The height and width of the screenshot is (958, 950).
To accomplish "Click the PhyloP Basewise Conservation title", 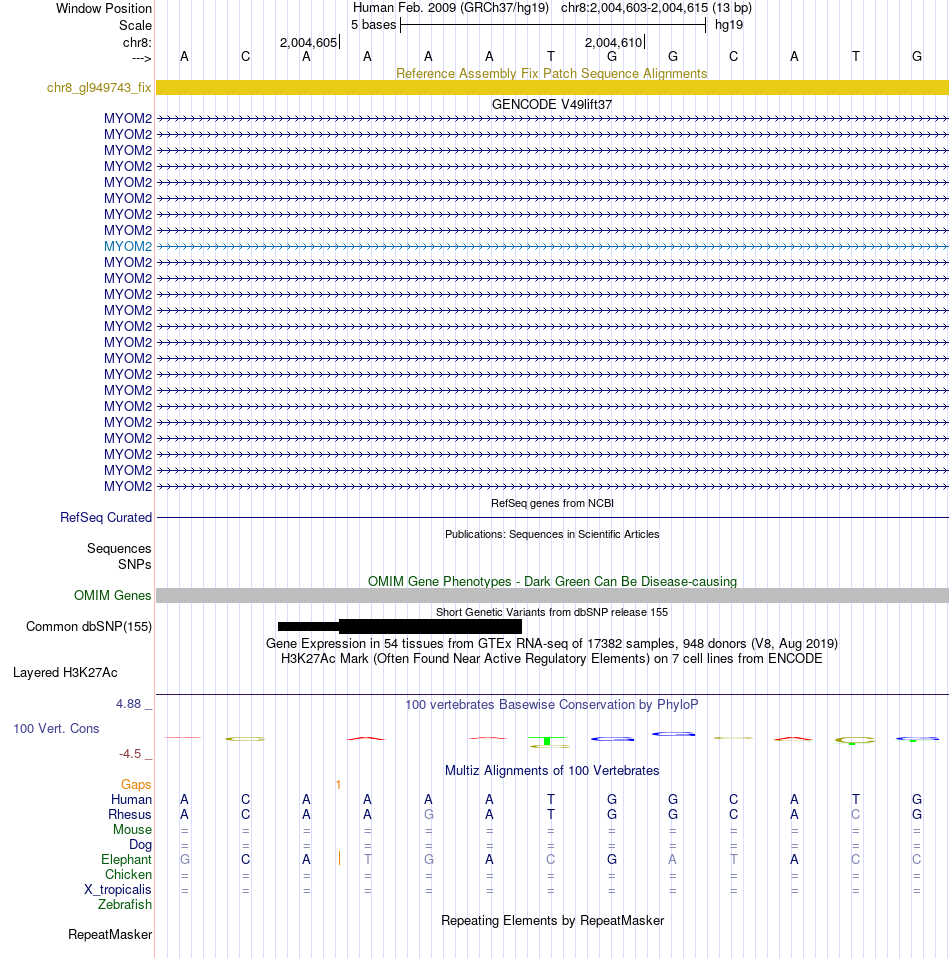I will click(552, 704).
